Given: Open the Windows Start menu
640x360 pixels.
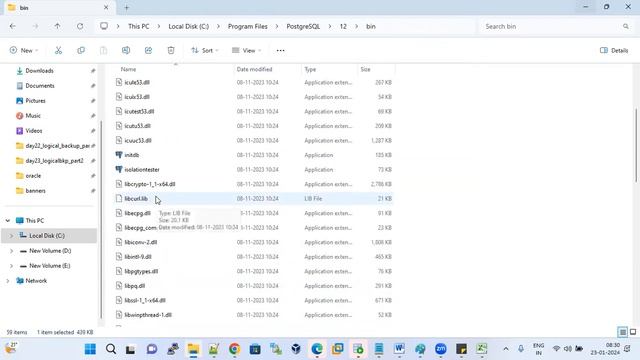Looking at the screenshot, I should click(90, 349).
